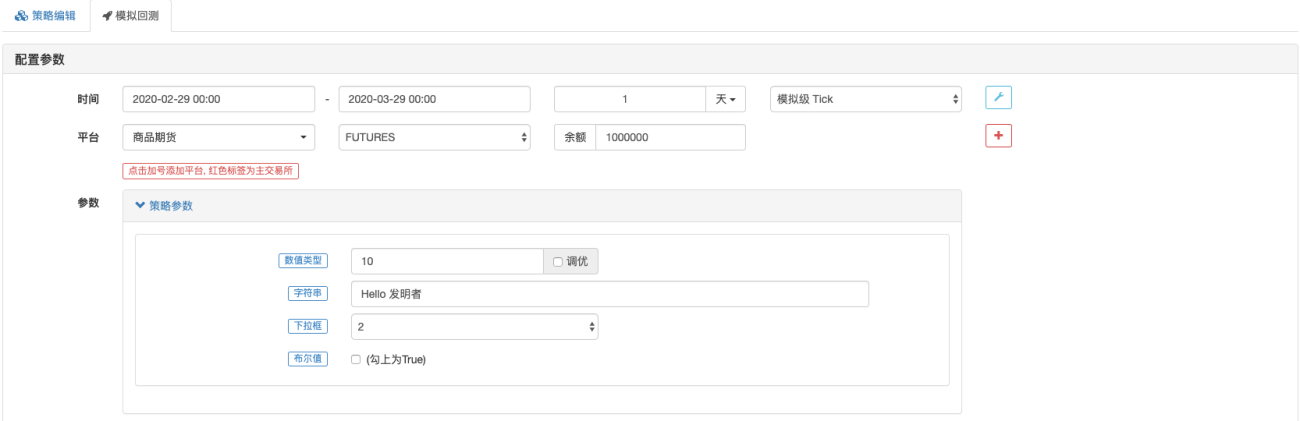Click the 字符串 label tag

coord(308,293)
